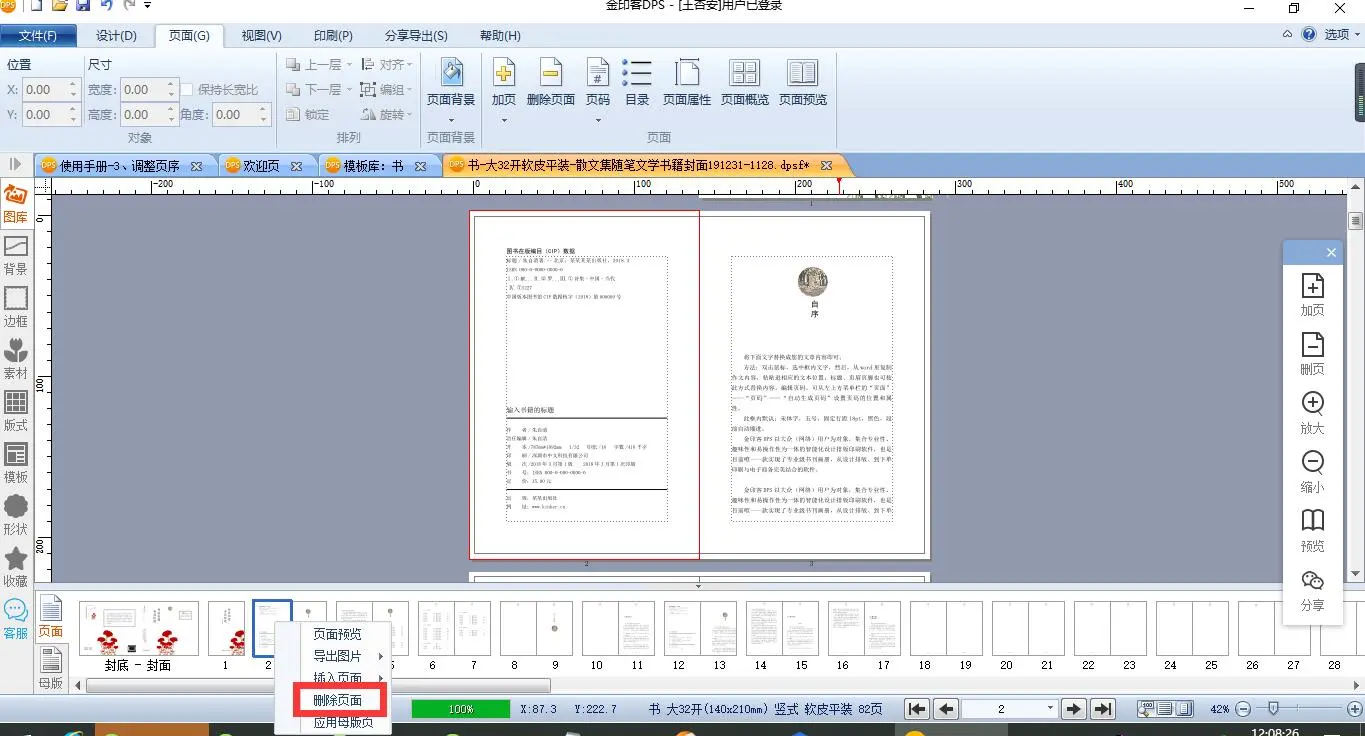Open the 欢迎页 document tab
This screenshot has width=1365, height=736.
[x=261, y=166]
